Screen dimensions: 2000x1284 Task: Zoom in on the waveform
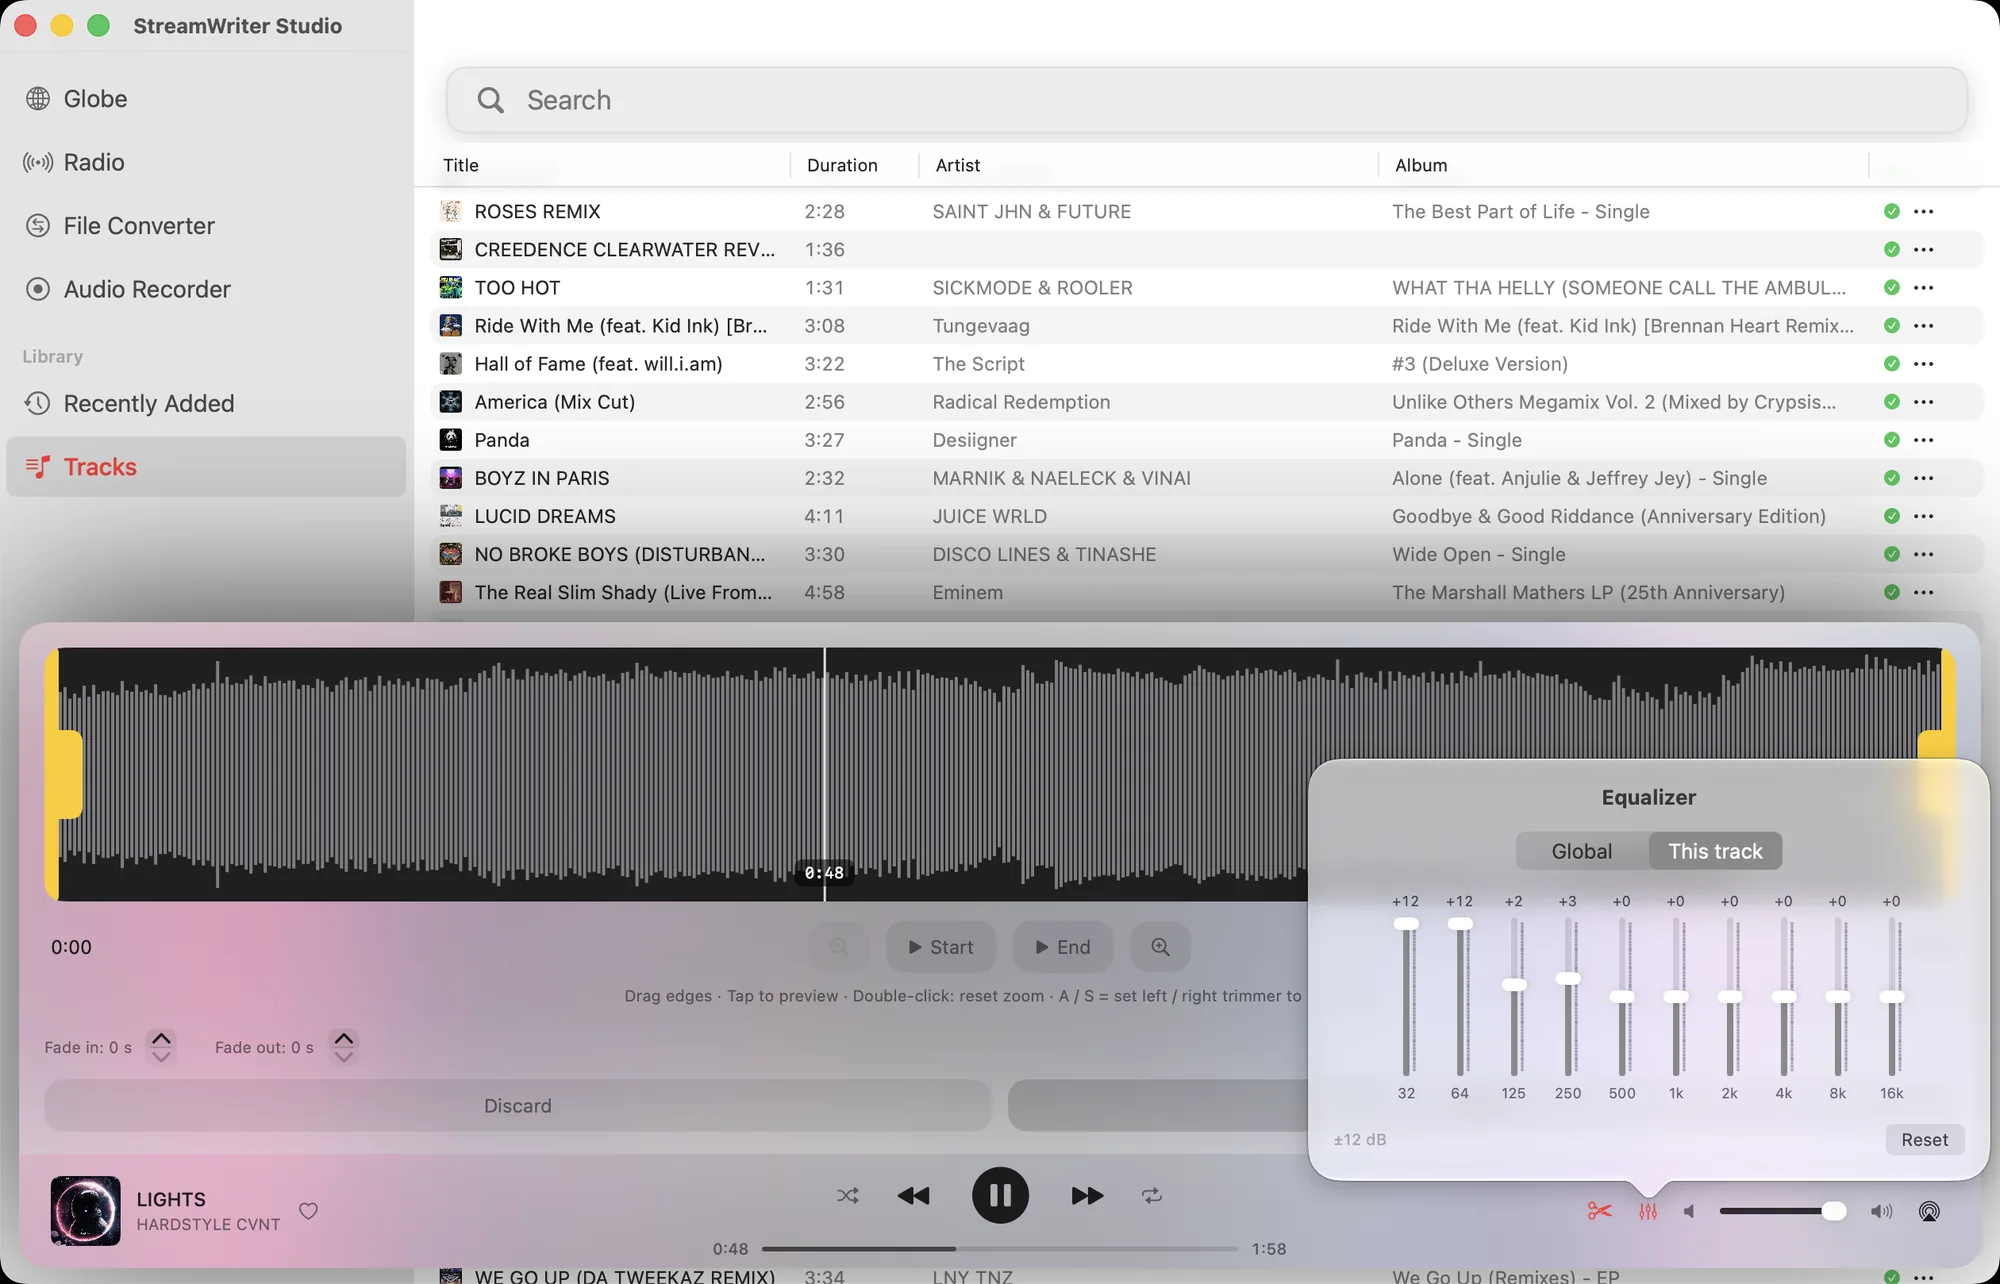1160,947
